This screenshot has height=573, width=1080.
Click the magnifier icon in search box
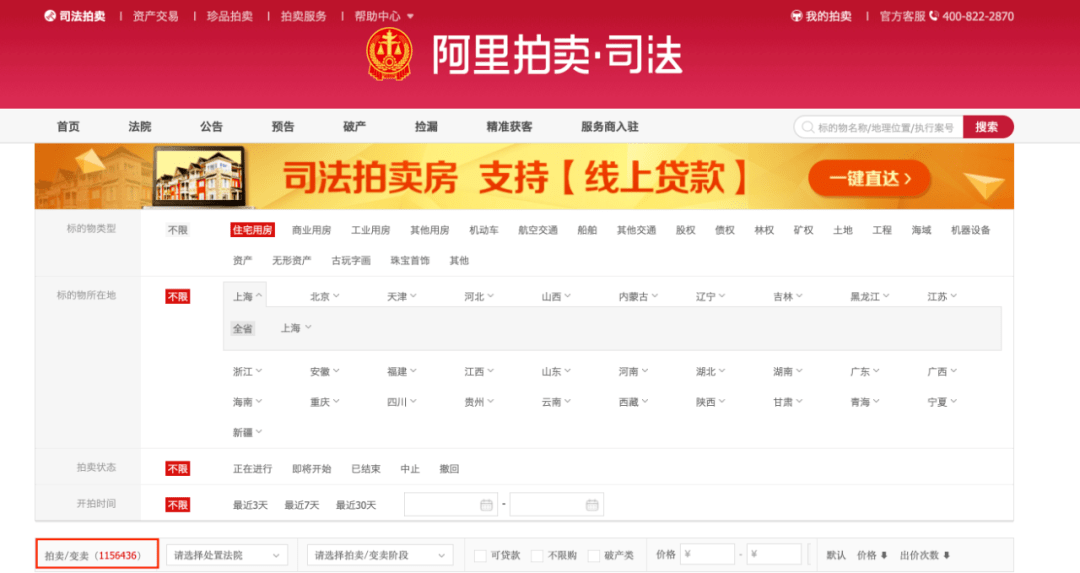tap(807, 127)
